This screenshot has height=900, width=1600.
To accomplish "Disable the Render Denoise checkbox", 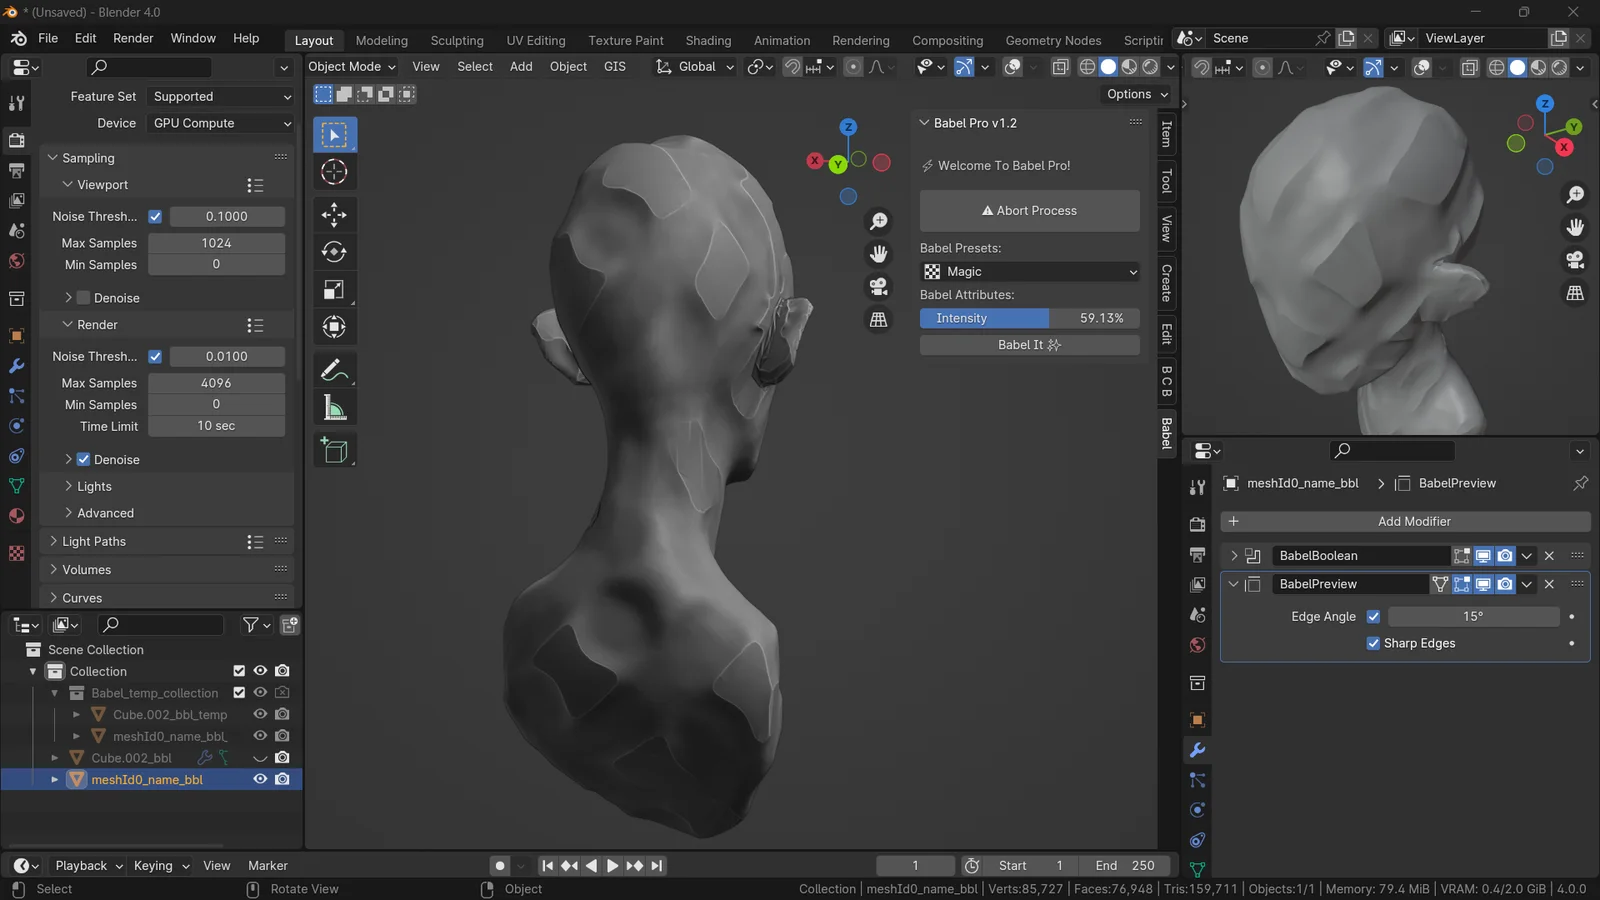I will point(84,460).
